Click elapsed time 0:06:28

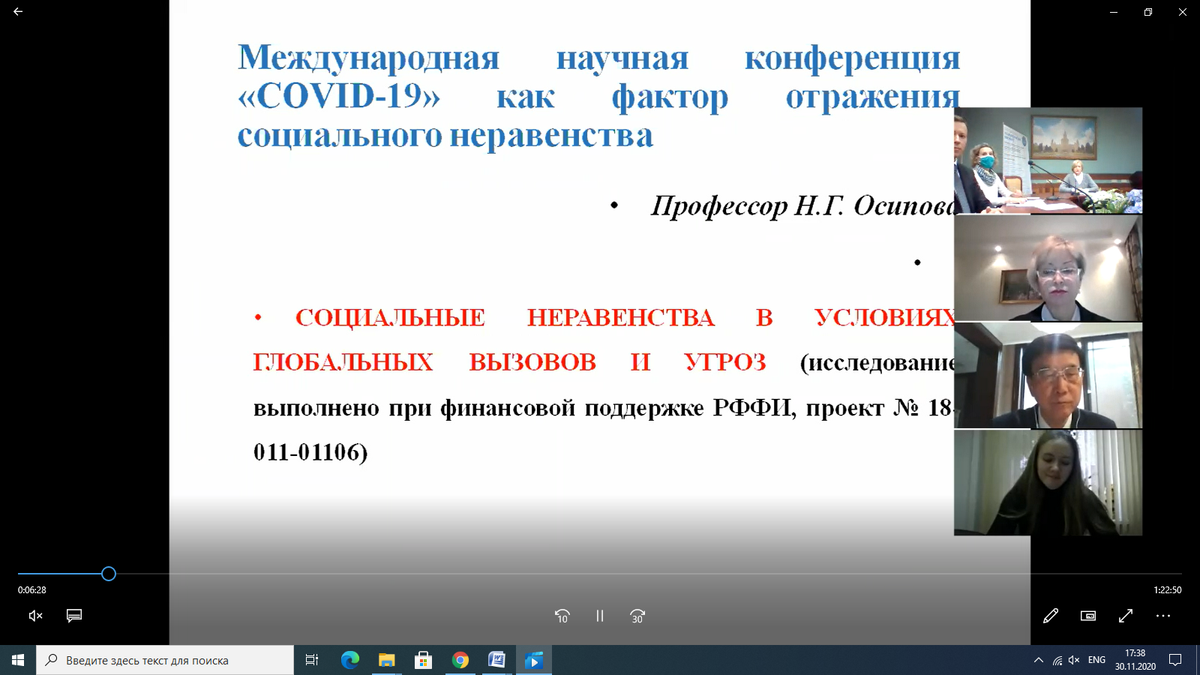32,590
